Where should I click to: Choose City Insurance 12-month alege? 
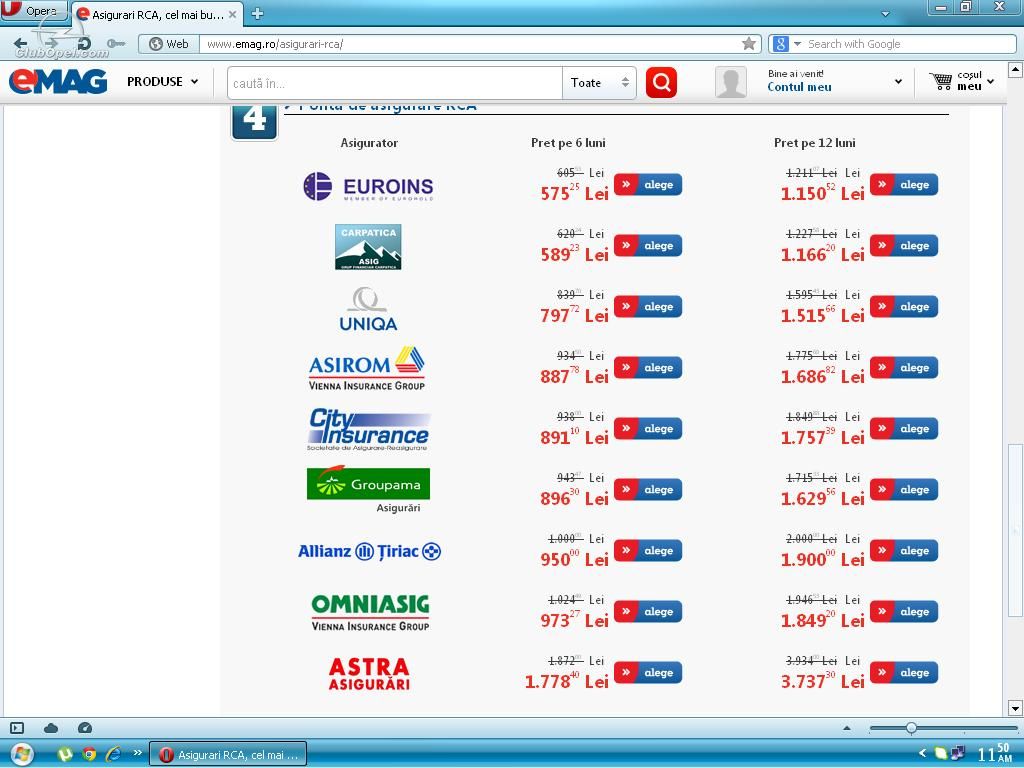coord(904,428)
